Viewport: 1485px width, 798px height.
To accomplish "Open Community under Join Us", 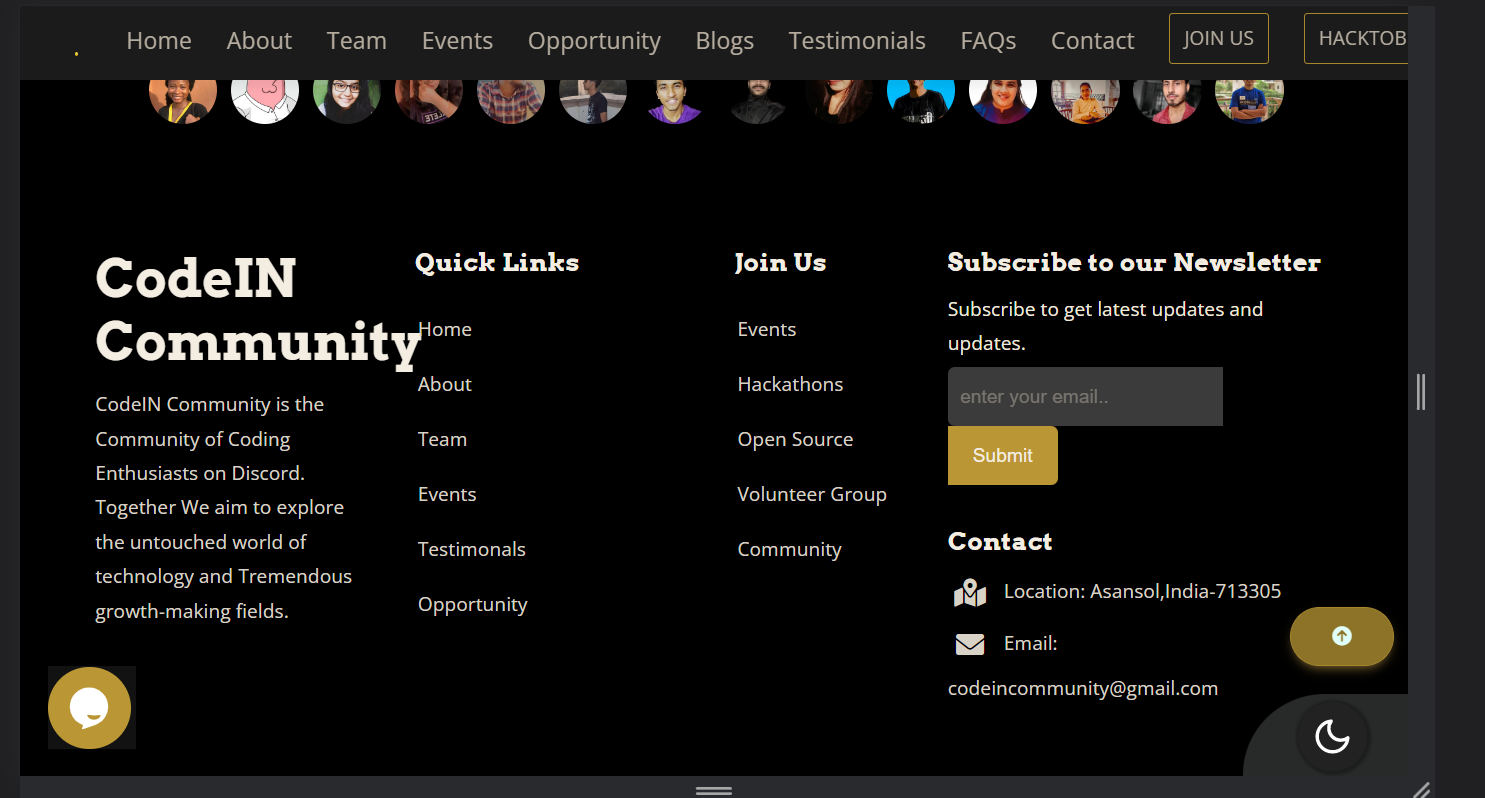I will pos(789,549).
